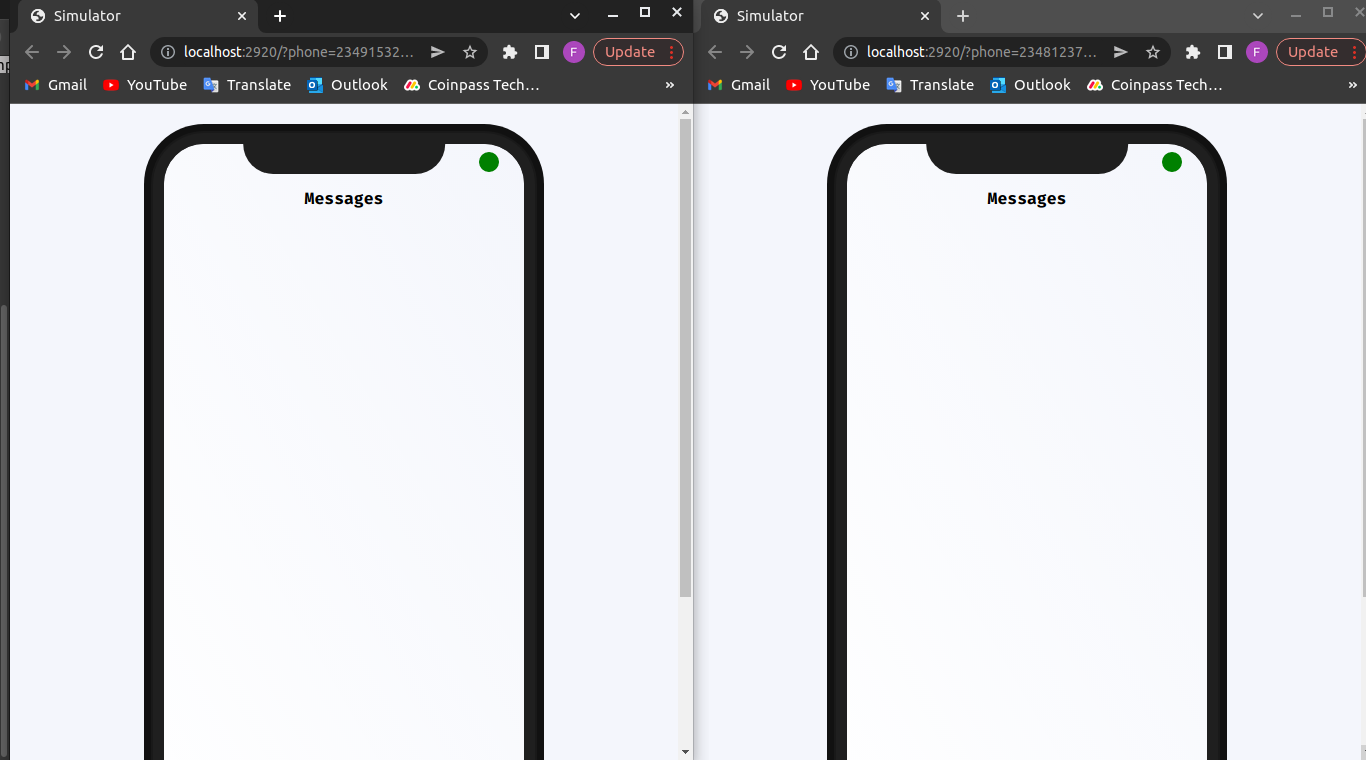
Task: Open profile avatar F in left window
Action: pyautogui.click(x=574, y=52)
